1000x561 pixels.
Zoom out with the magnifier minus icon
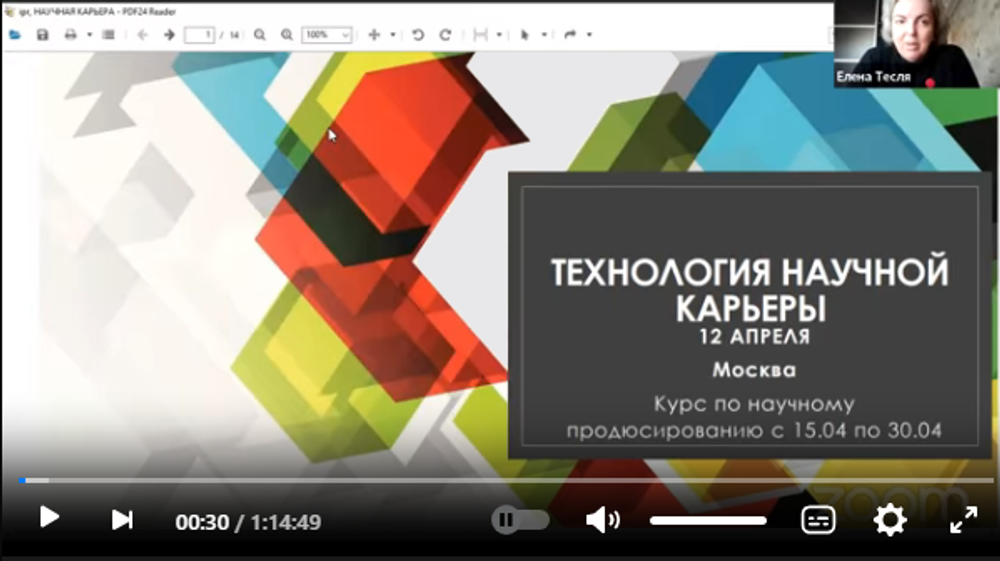point(260,34)
